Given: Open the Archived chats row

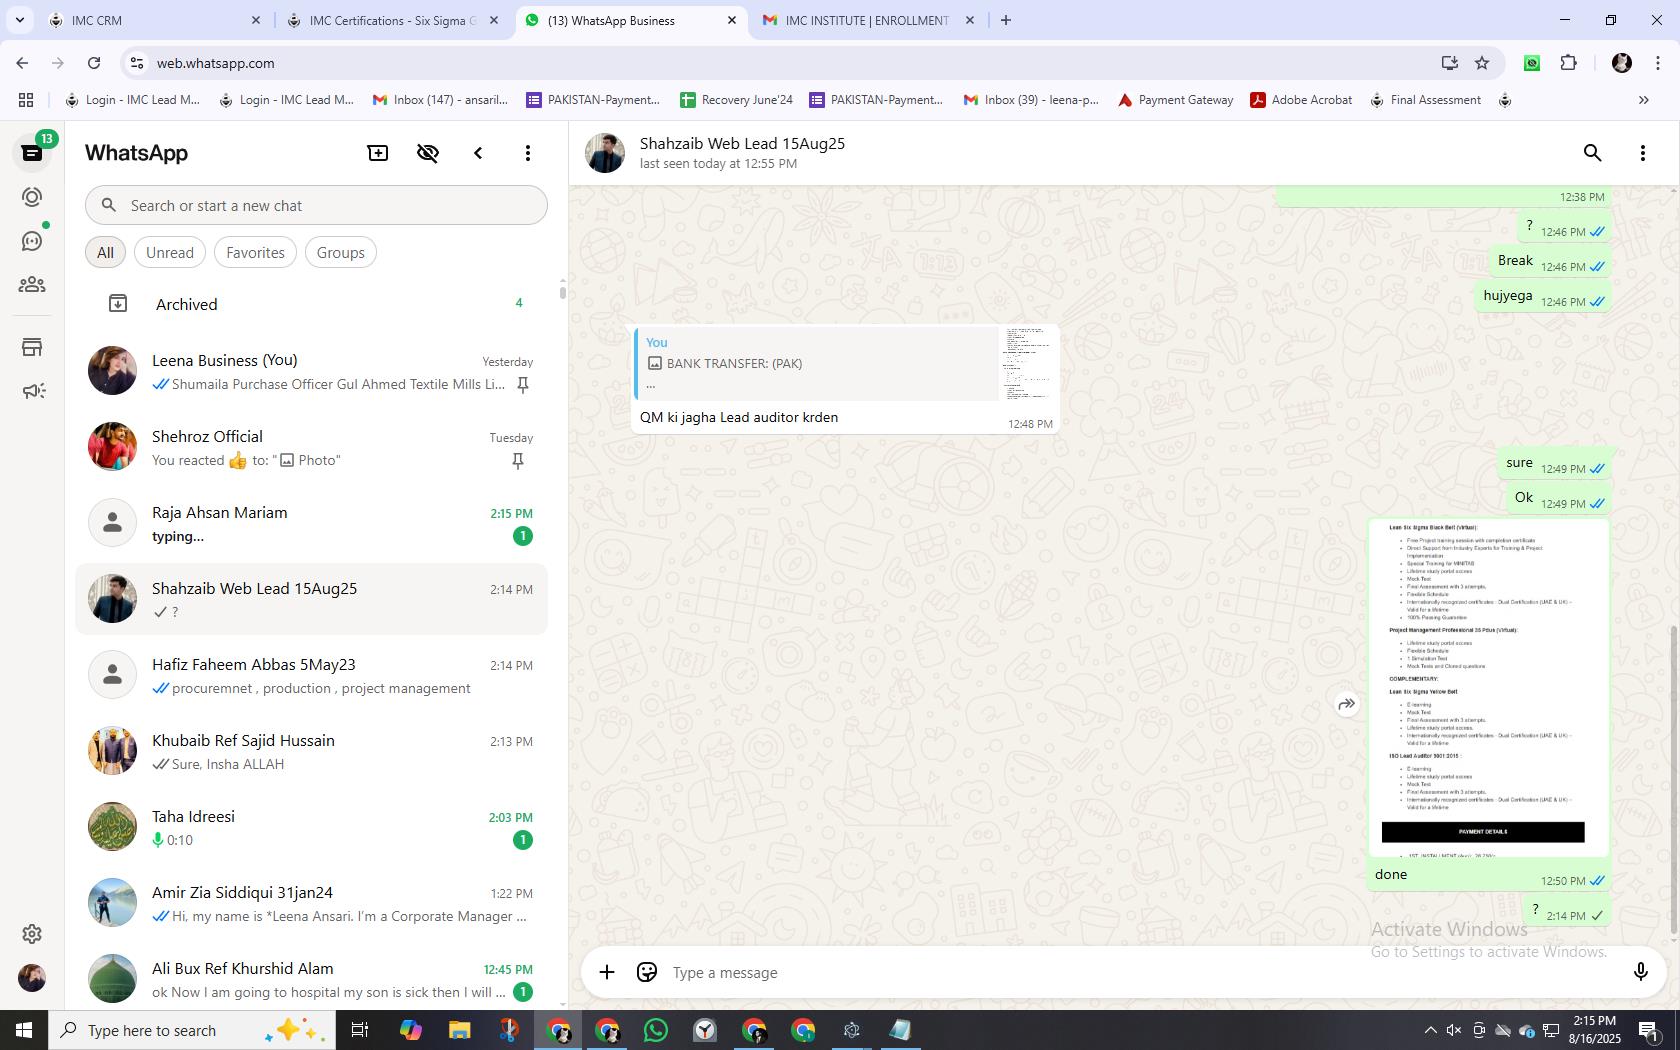Looking at the screenshot, I should (x=312, y=304).
